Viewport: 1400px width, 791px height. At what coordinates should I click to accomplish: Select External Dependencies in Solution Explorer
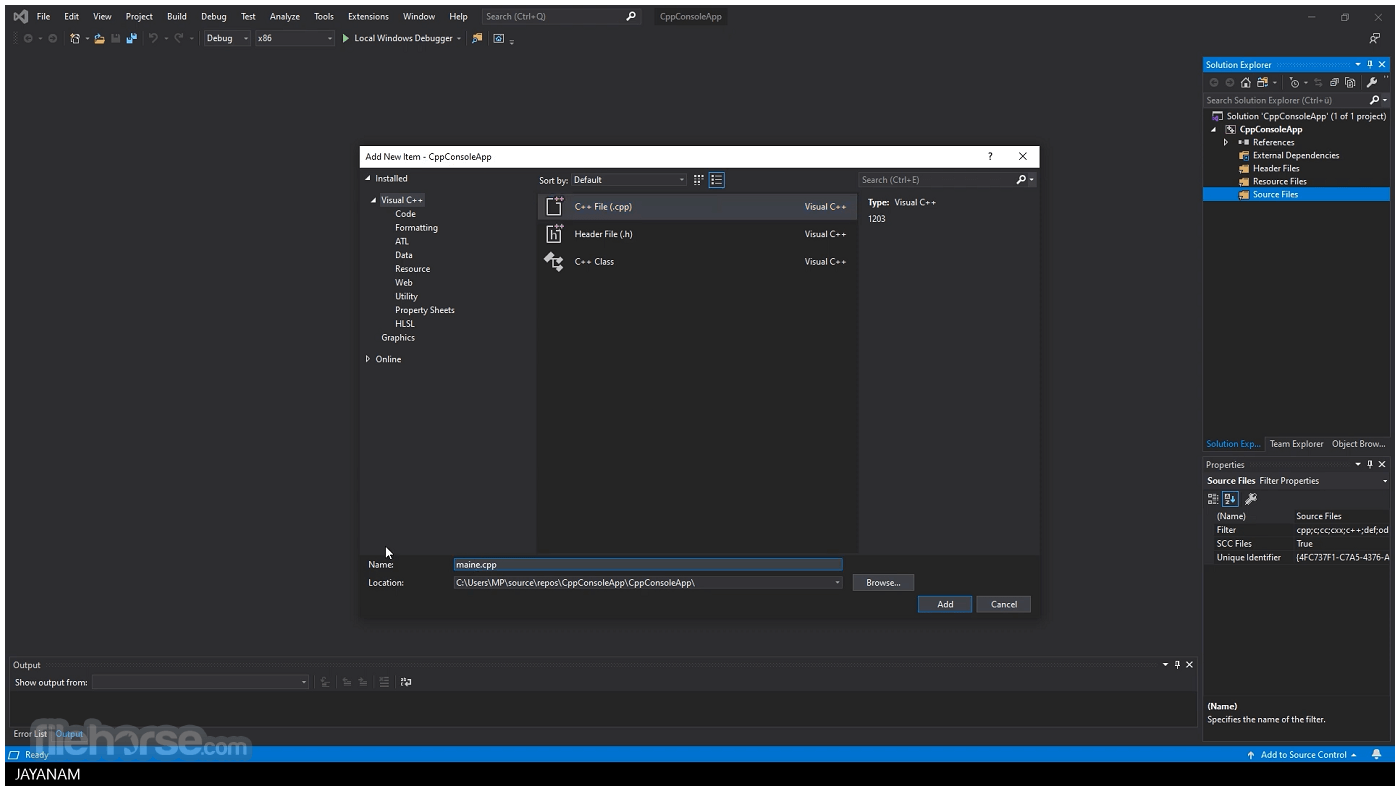1296,155
